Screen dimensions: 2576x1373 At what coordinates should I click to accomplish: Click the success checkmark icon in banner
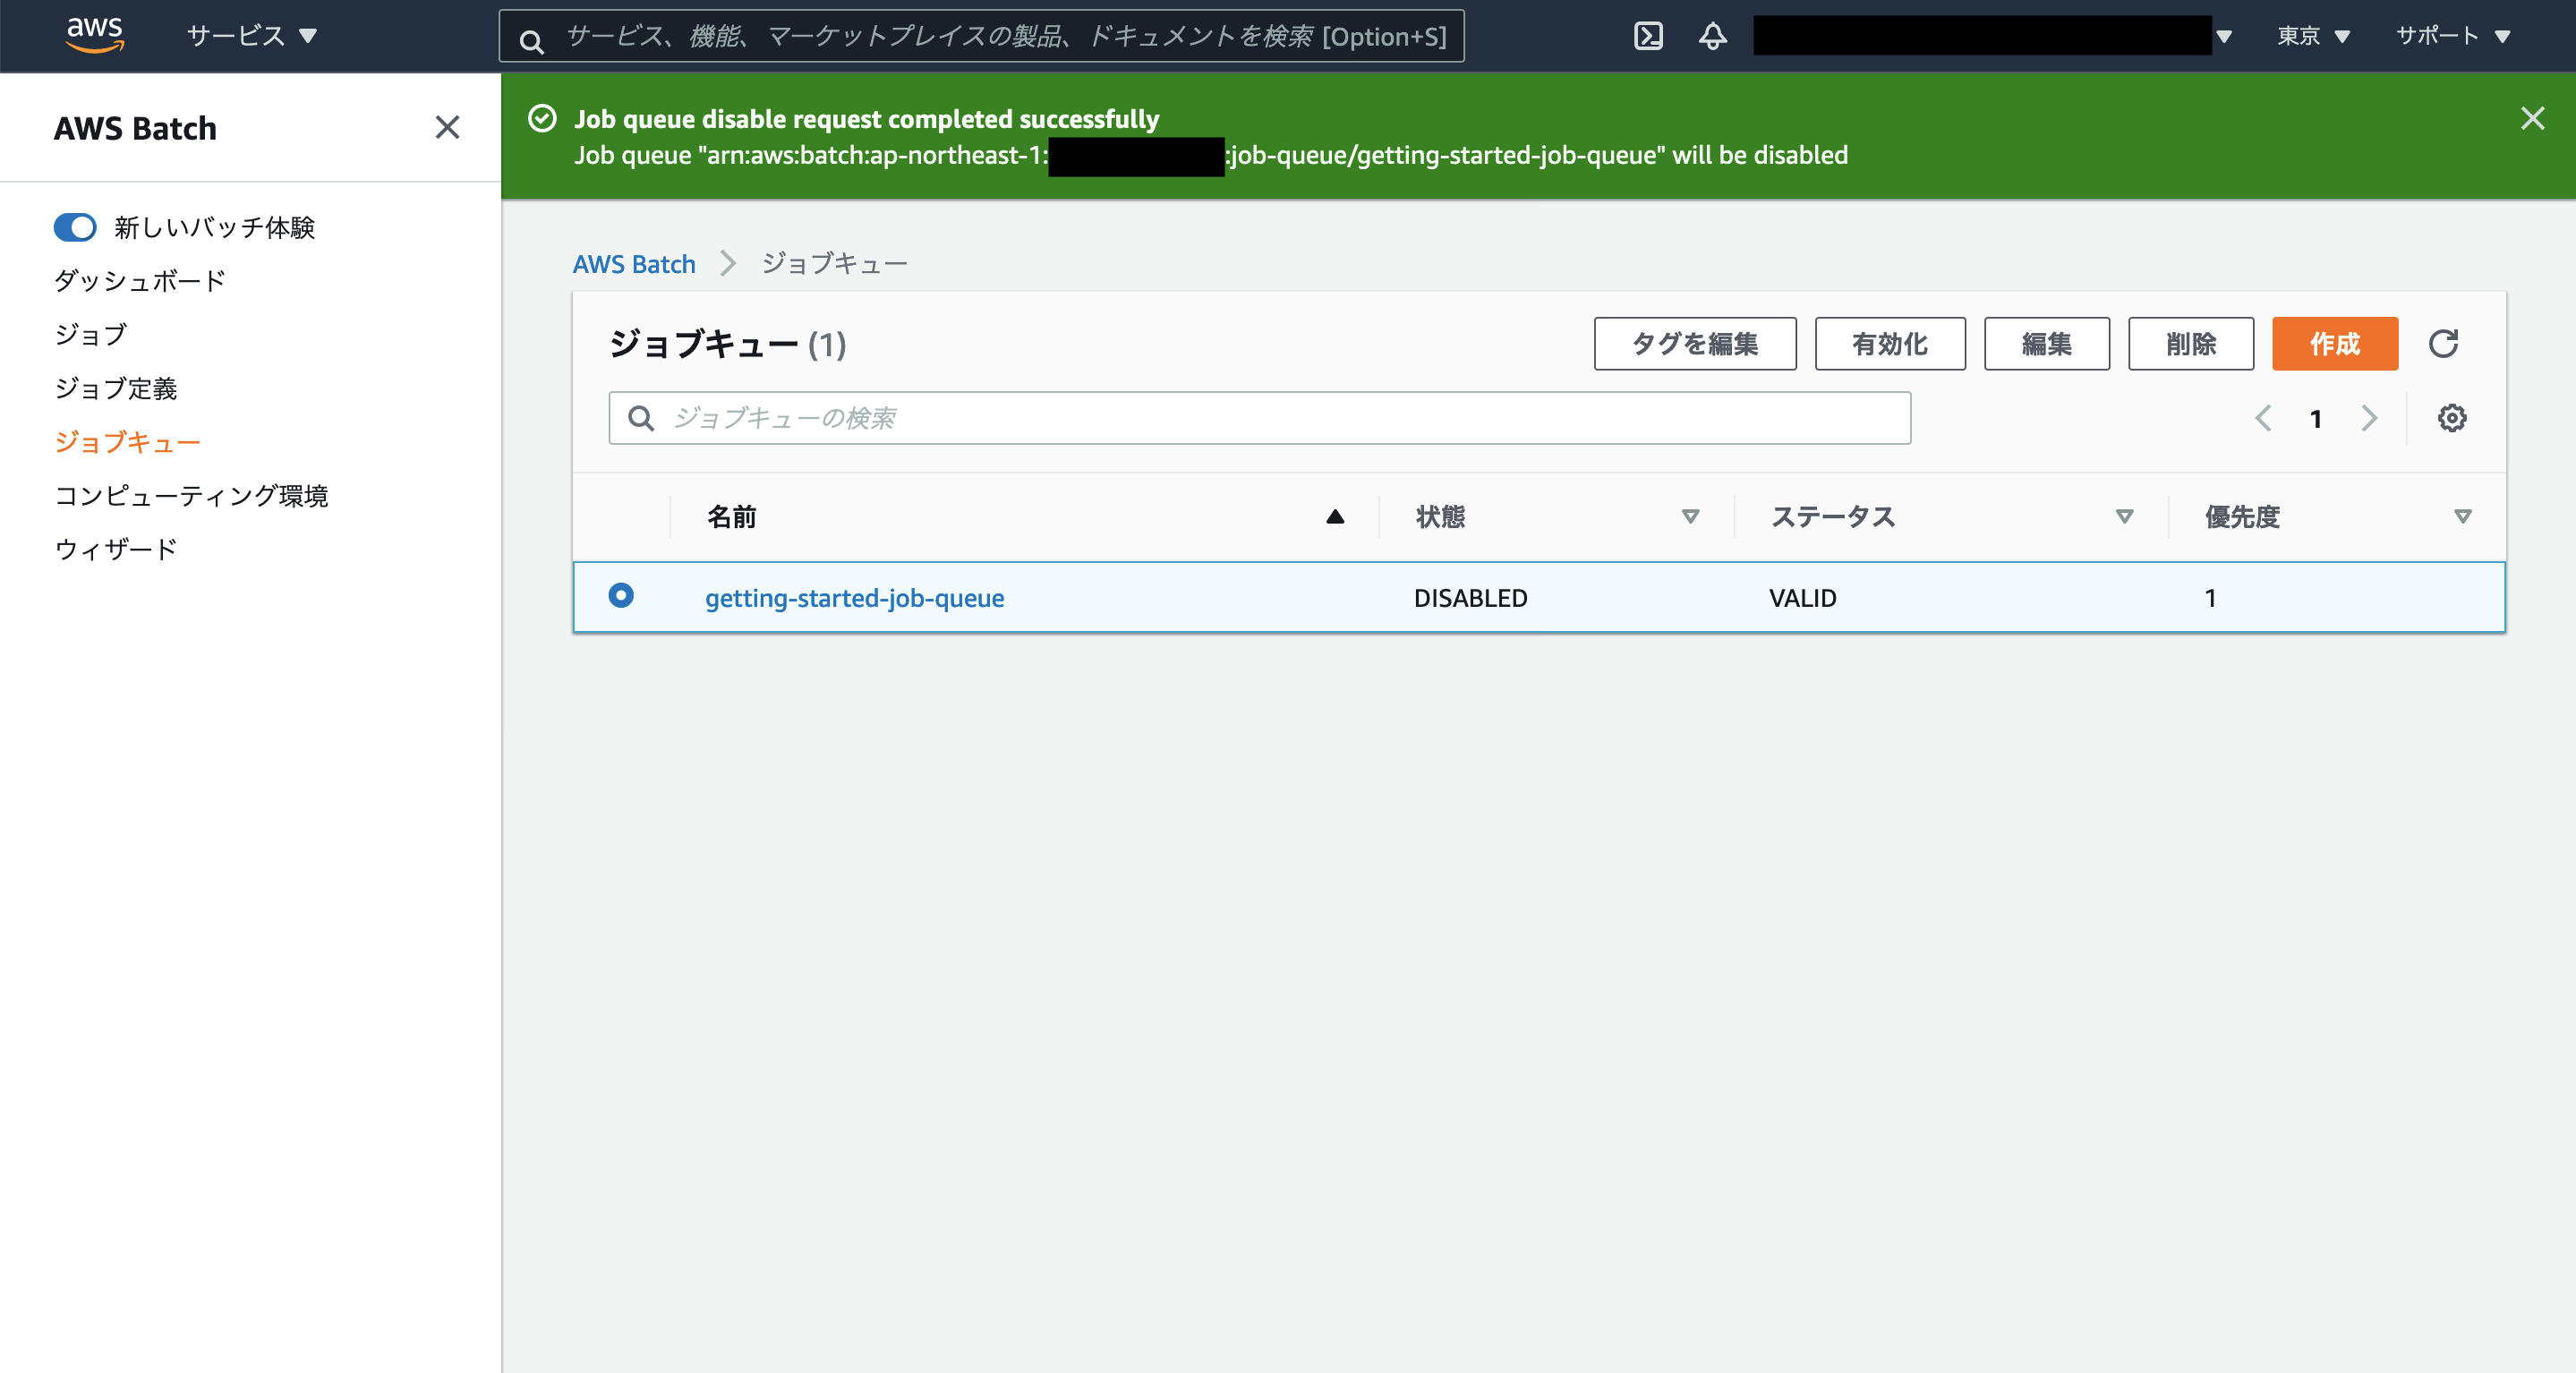point(542,119)
